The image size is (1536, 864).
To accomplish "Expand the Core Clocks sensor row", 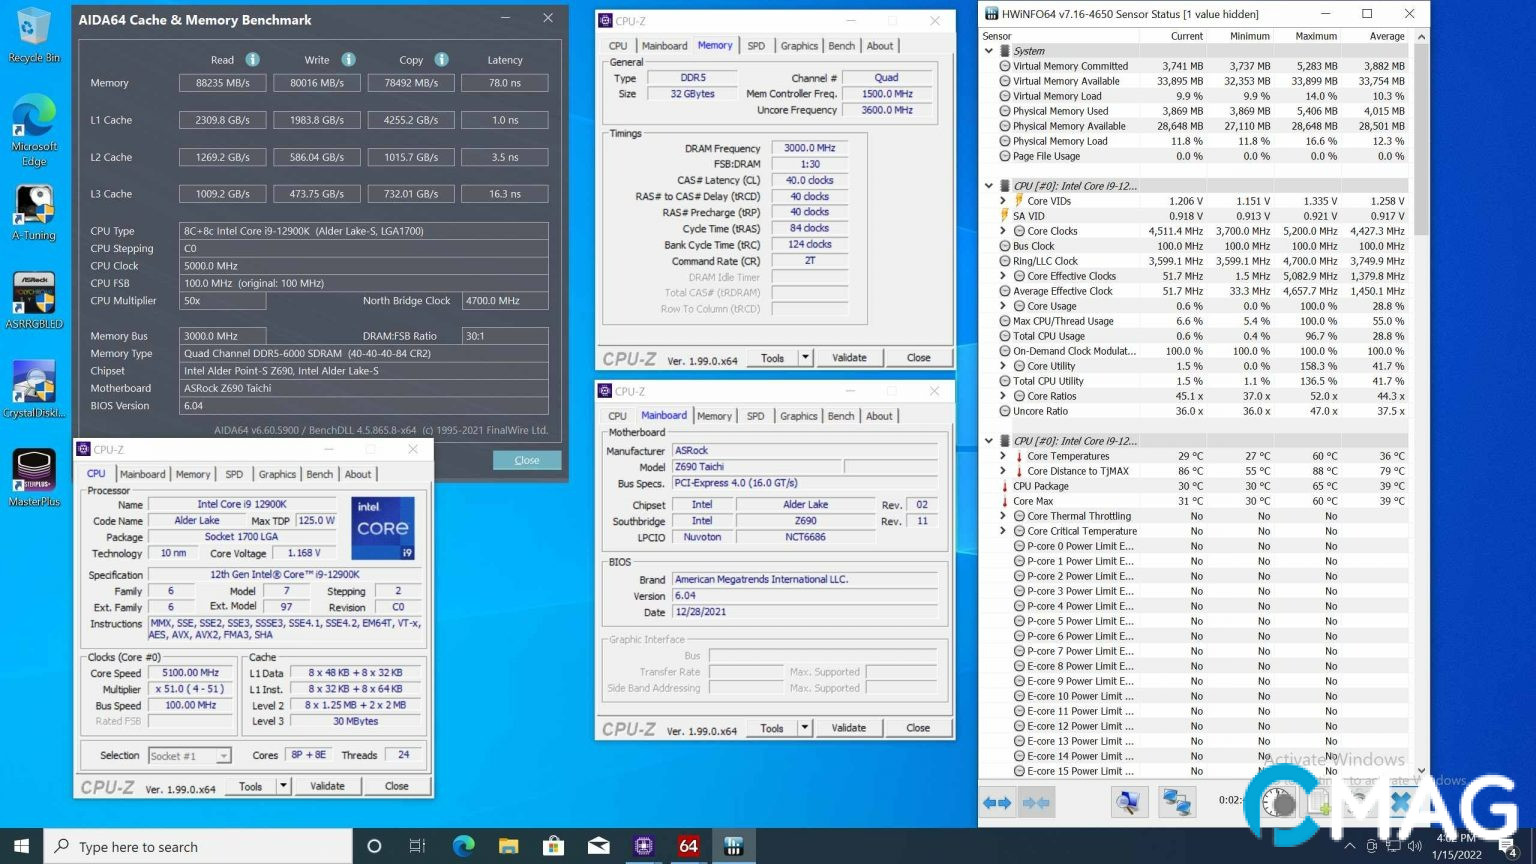I will [x=1003, y=231].
